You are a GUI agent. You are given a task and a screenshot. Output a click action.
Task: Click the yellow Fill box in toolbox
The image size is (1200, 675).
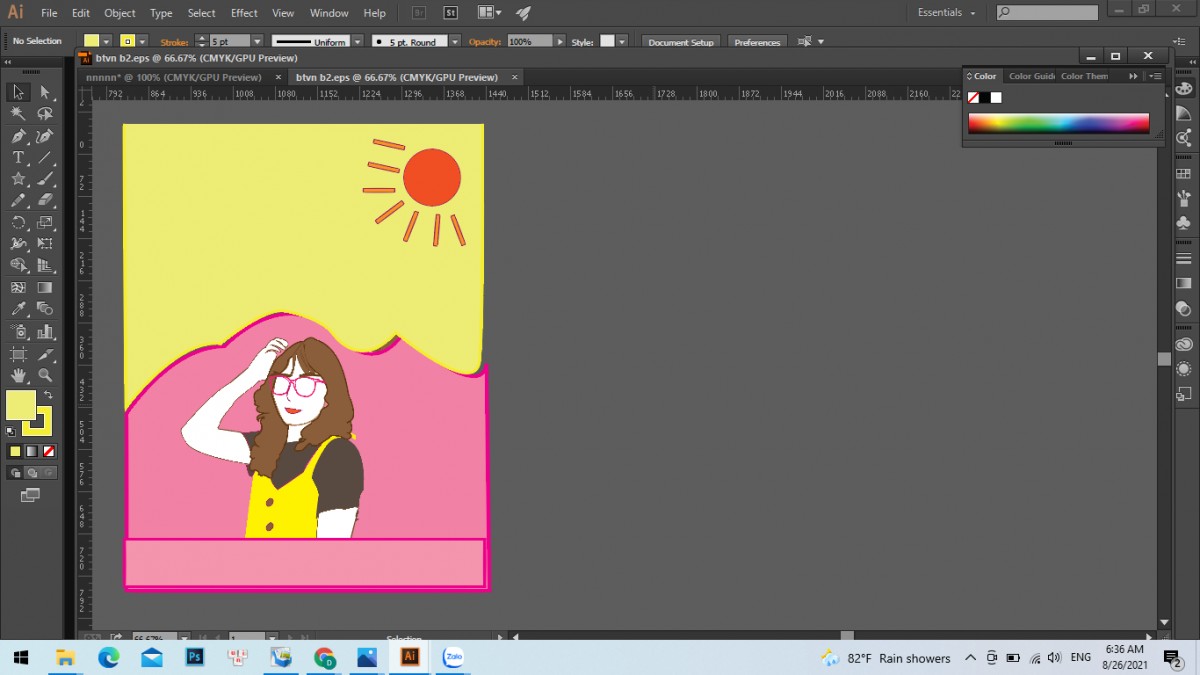pyautogui.click(x=21, y=405)
